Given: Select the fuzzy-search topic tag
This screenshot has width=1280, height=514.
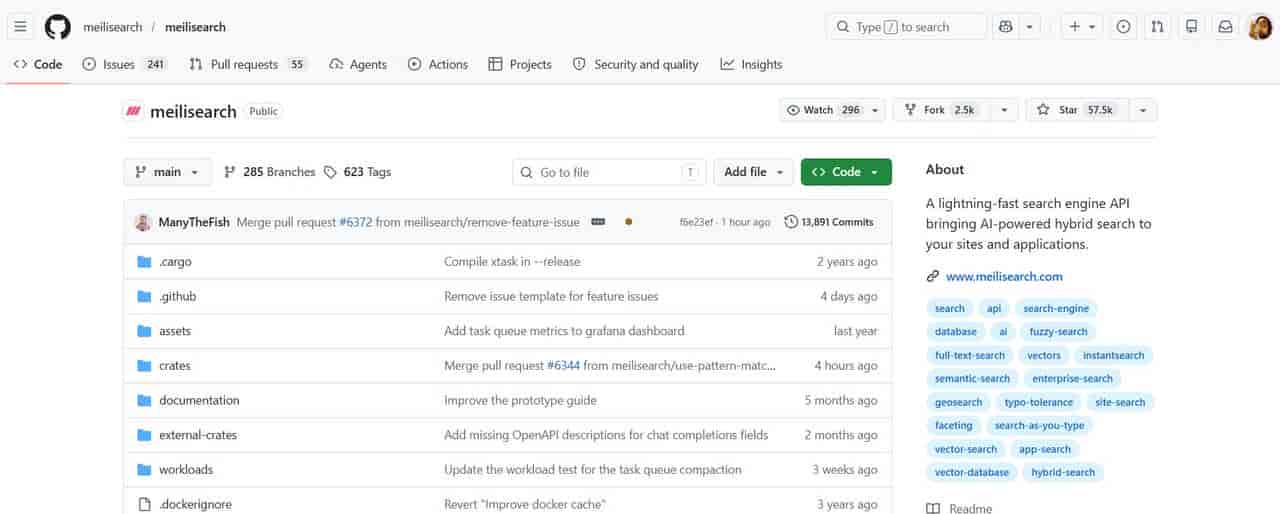Looking at the screenshot, I should [x=1058, y=331].
